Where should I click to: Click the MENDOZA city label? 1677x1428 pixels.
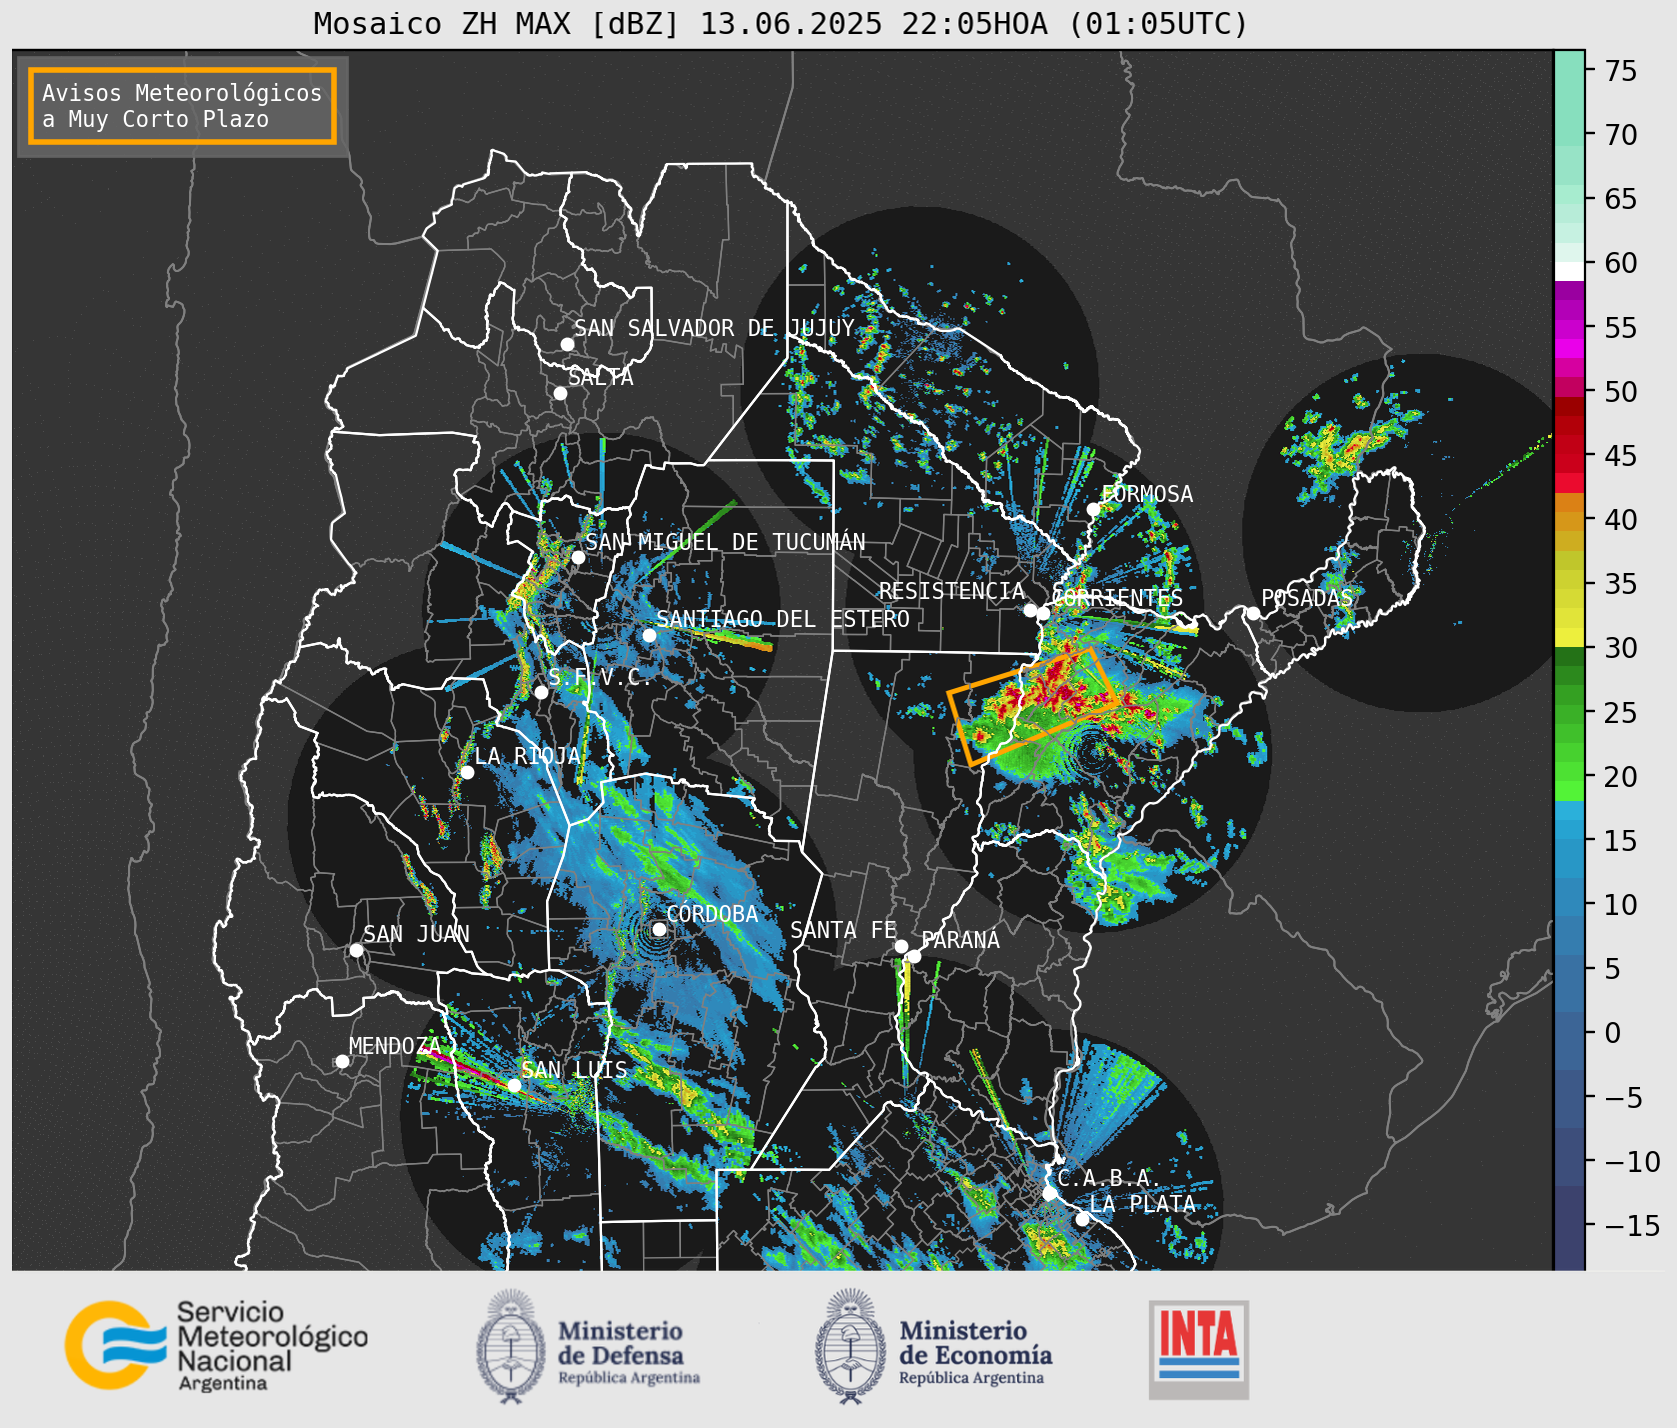point(395,1046)
